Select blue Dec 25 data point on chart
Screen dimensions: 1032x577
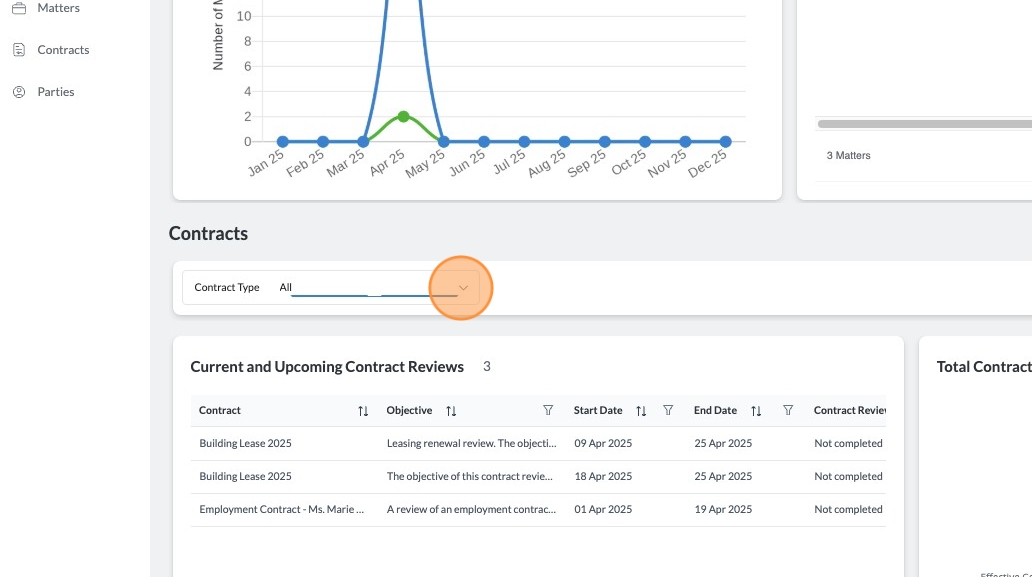pyautogui.click(x=725, y=141)
